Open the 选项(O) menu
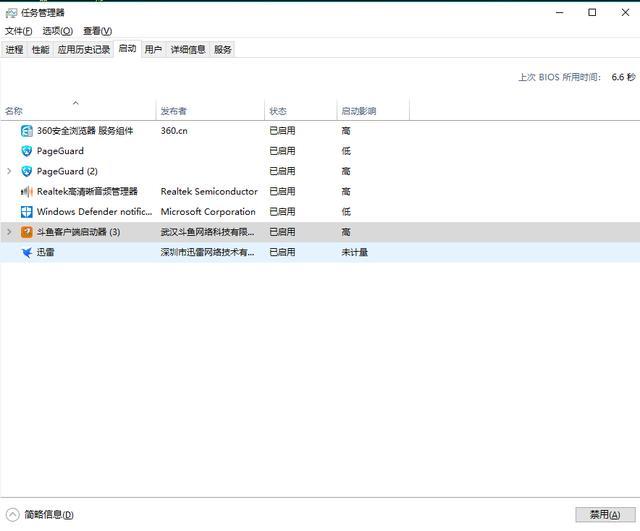Screen dimensions: 640x531 click(x=58, y=31)
